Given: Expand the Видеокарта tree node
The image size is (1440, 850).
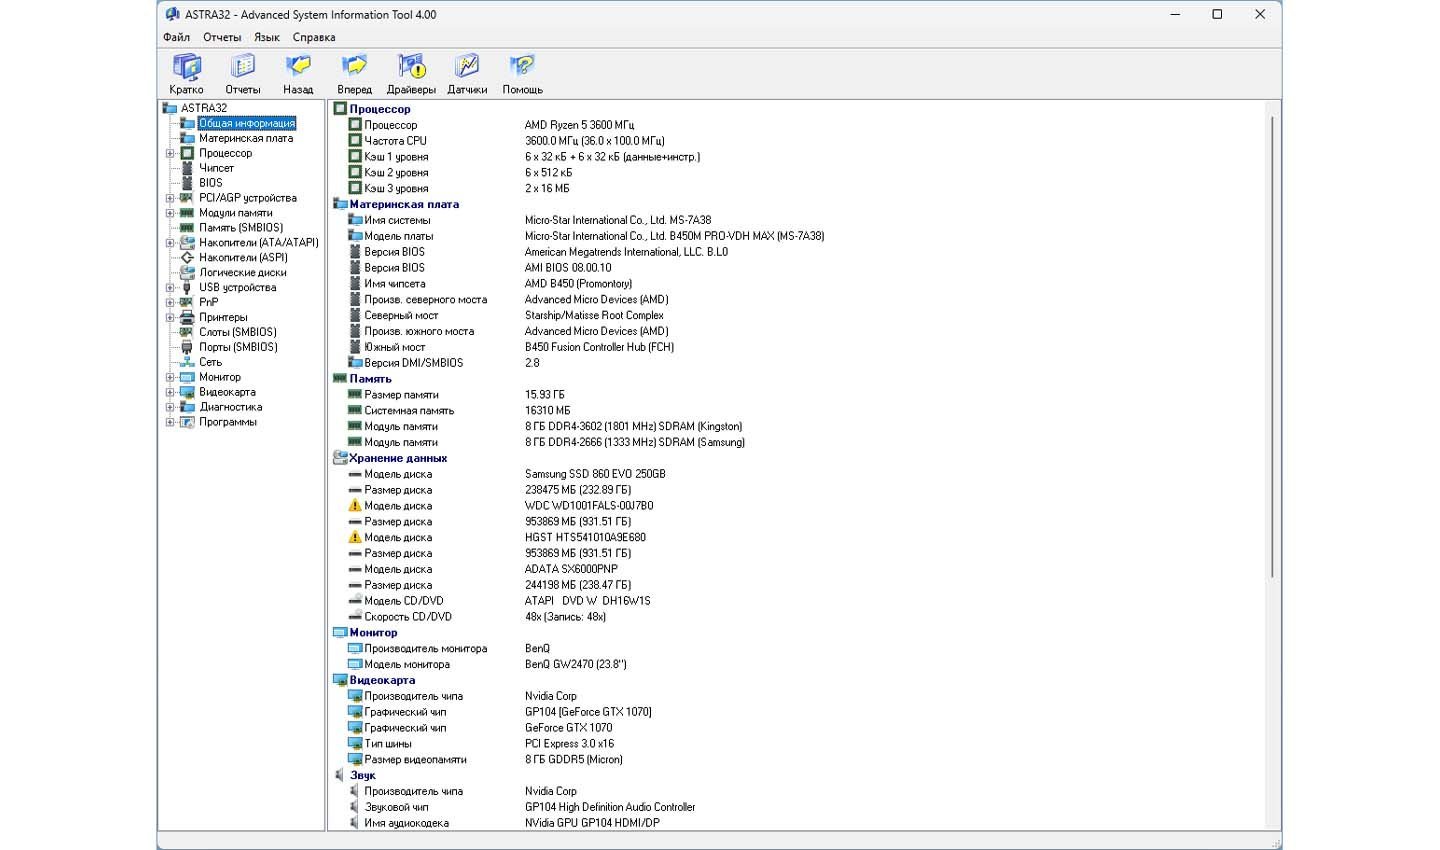Looking at the screenshot, I should [x=170, y=392].
